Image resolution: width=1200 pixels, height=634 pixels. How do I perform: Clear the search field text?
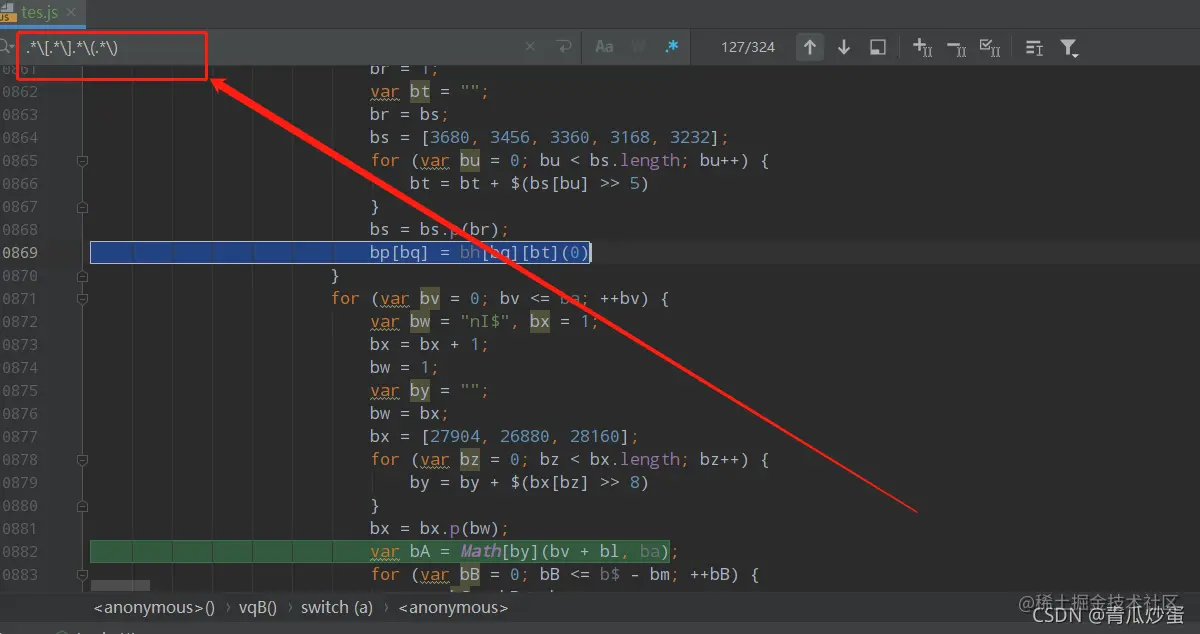[530, 47]
